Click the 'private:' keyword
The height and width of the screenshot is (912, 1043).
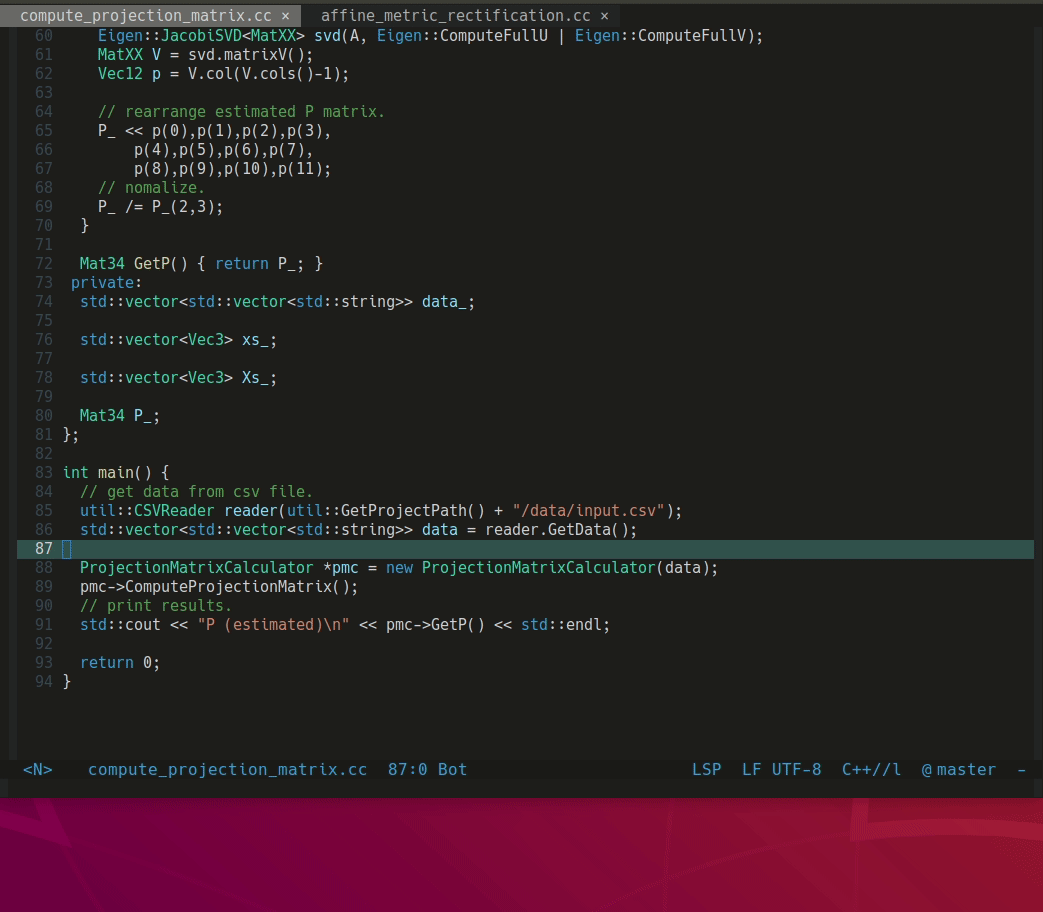[106, 283]
